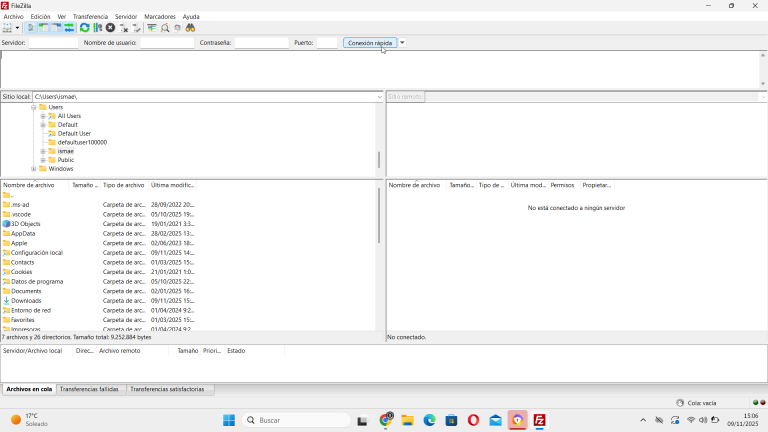Viewport: 768px width, 432px height.
Task: Switch to the Transferencias fallidas tab
Action: [89, 389]
